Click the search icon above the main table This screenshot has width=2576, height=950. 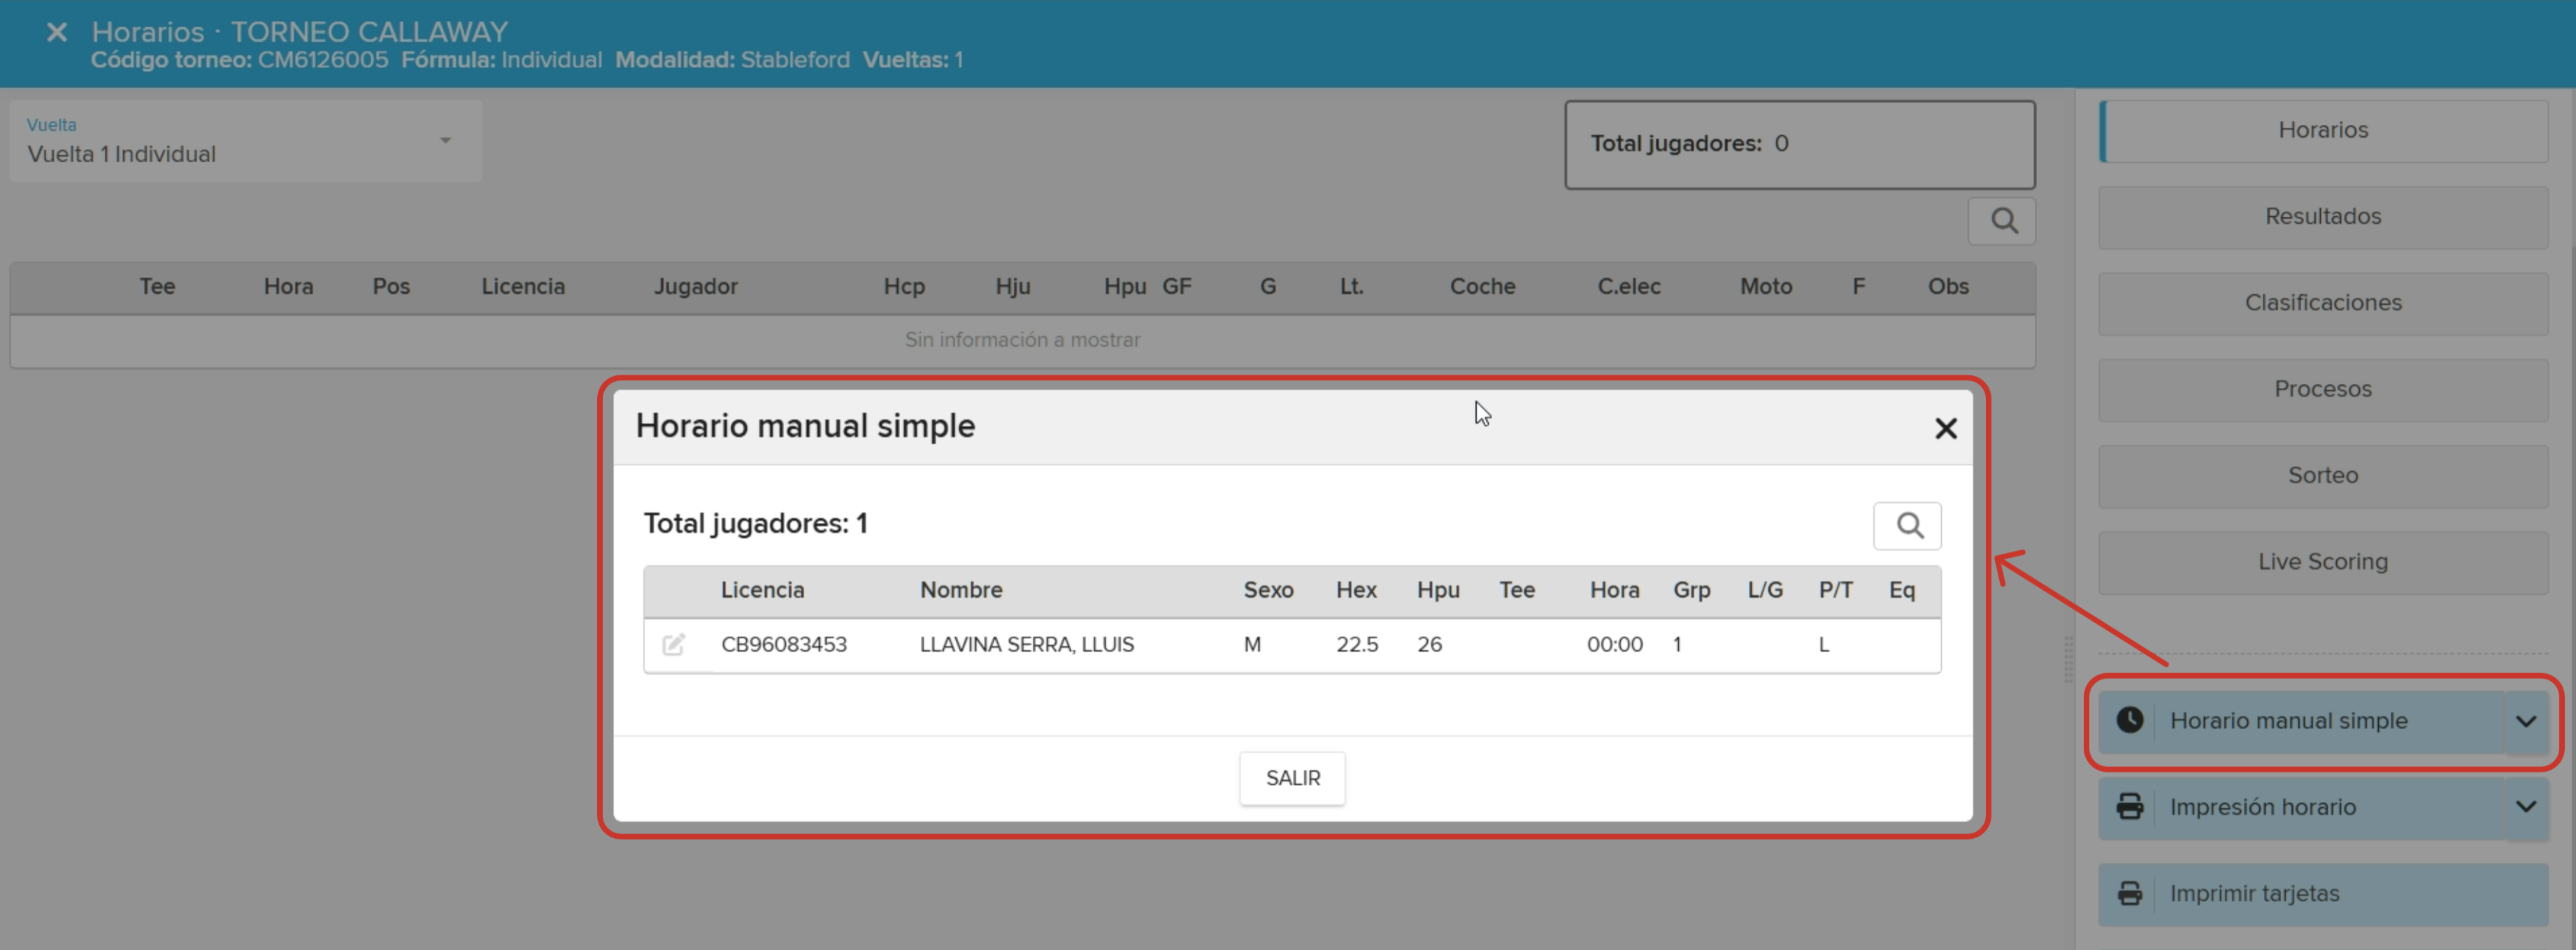pyautogui.click(x=2002, y=221)
